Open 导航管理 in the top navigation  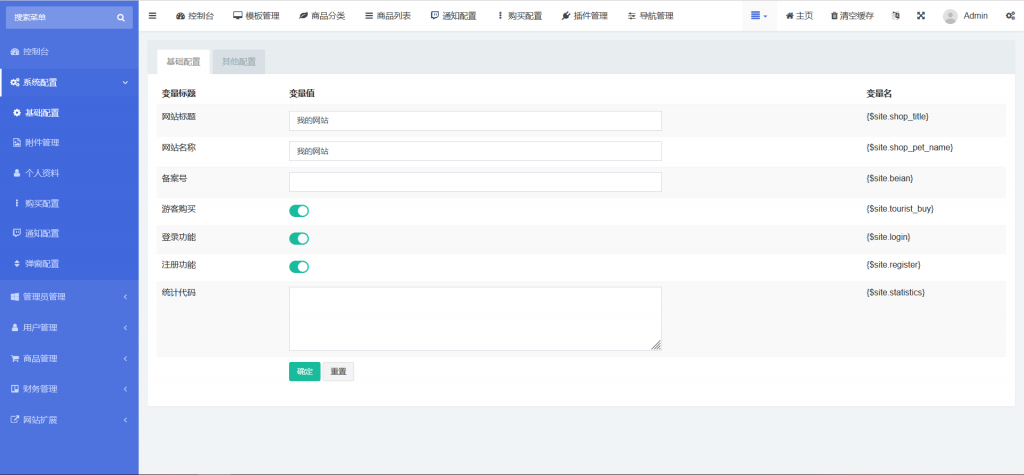650,16
